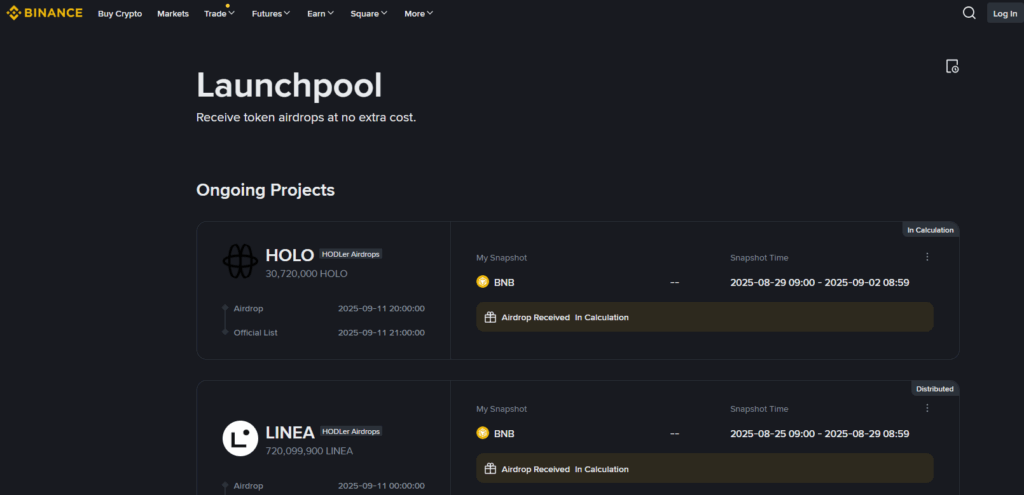The image size is (1024, 495).
Task: Click the 30,720,000 HOLO amount
Action: 306,274
